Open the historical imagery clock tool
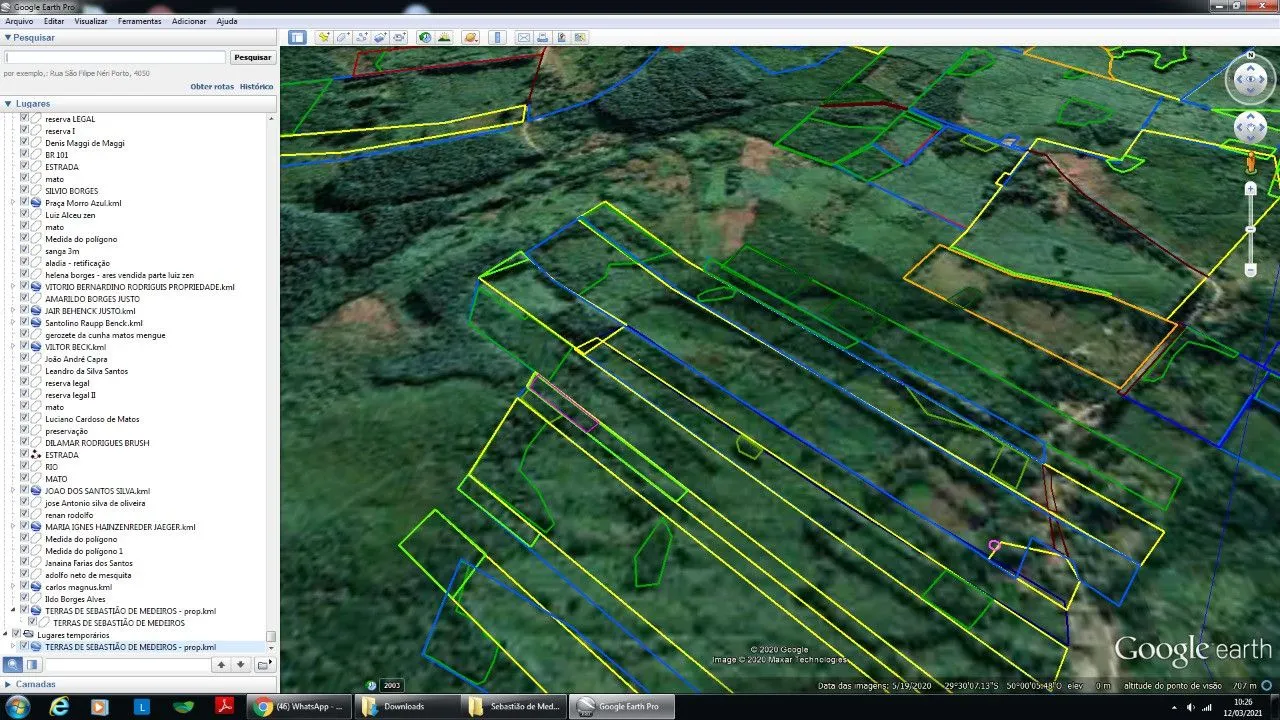Viewport: 1280px width, 720px height. 425,37
